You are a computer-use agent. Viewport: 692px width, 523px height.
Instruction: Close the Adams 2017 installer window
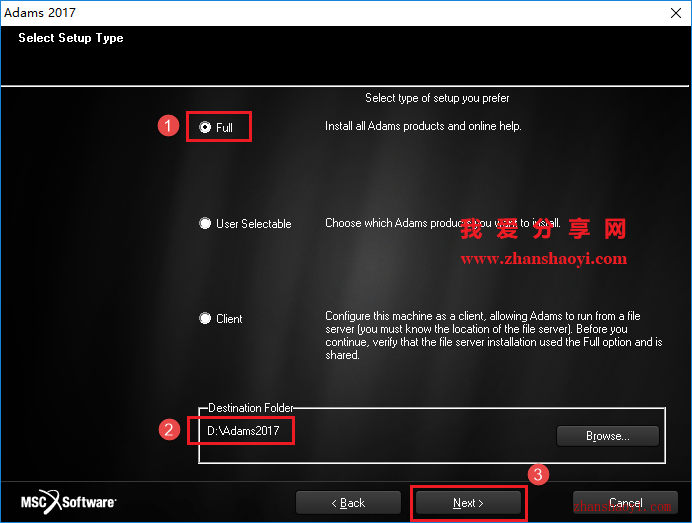pyautogui.click(x=676, y=13)
